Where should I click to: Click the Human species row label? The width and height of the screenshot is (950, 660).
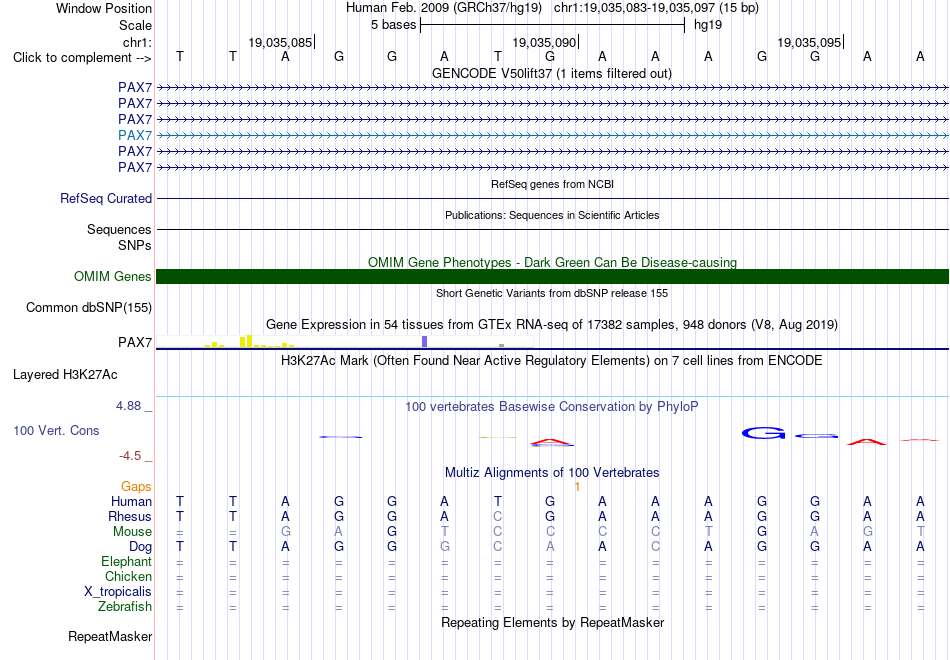click(131, 501)
